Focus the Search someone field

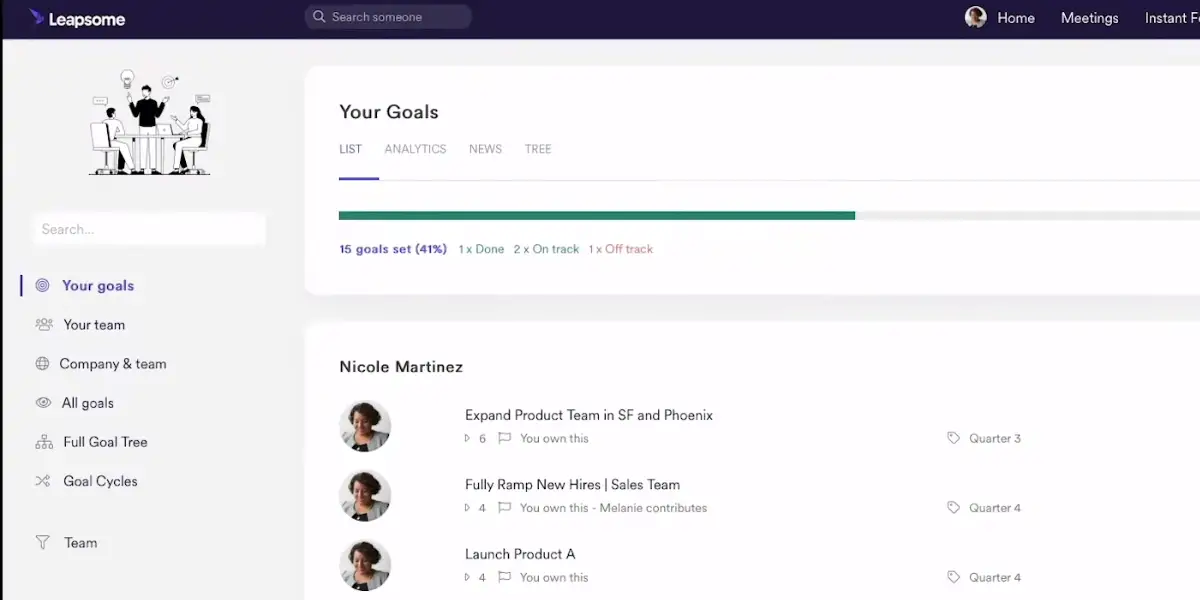tap(388, 17)
